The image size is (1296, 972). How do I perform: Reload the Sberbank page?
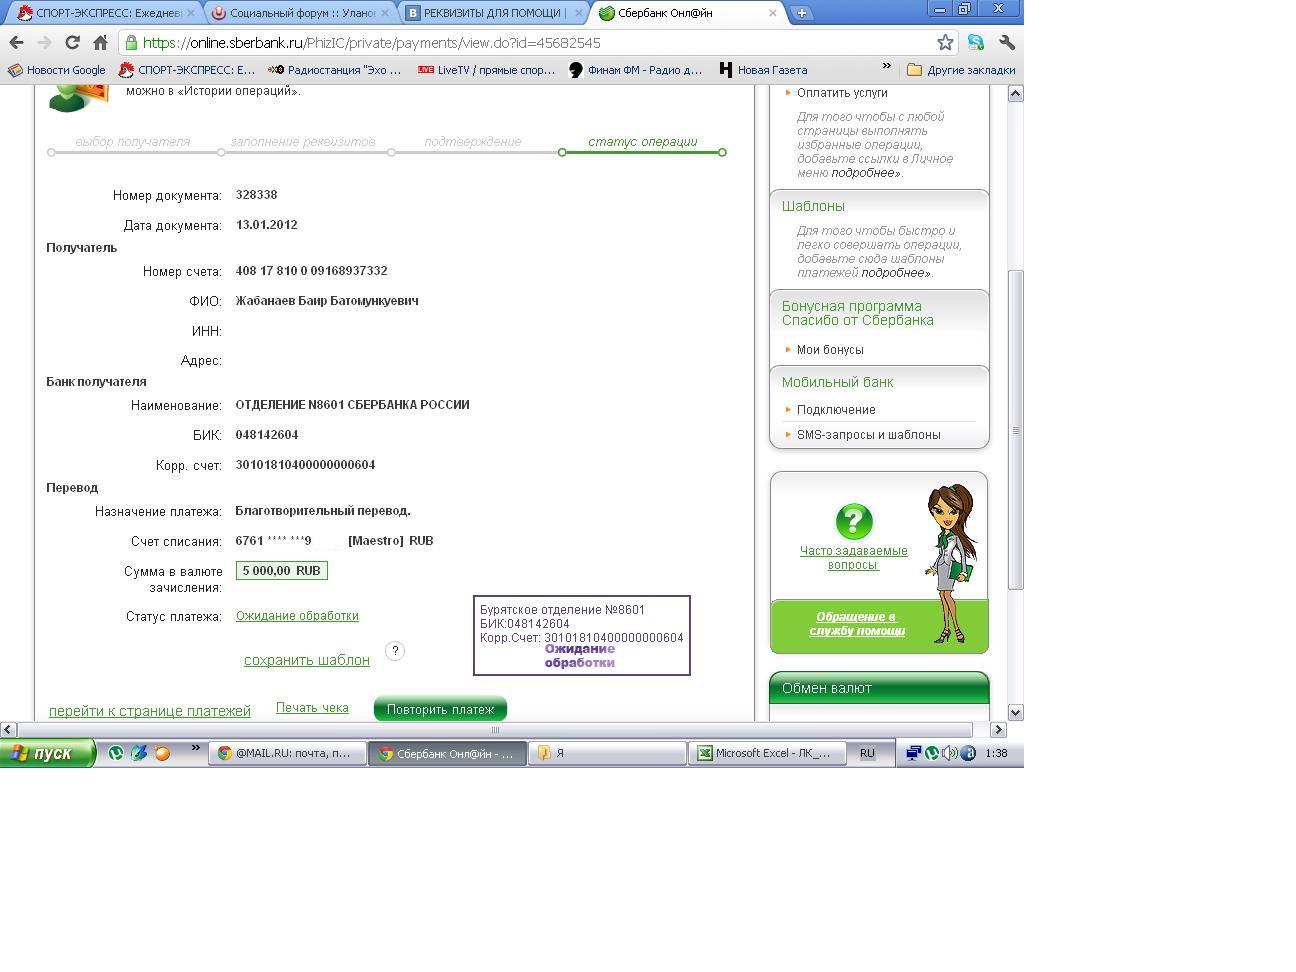[x=72, y=43]
